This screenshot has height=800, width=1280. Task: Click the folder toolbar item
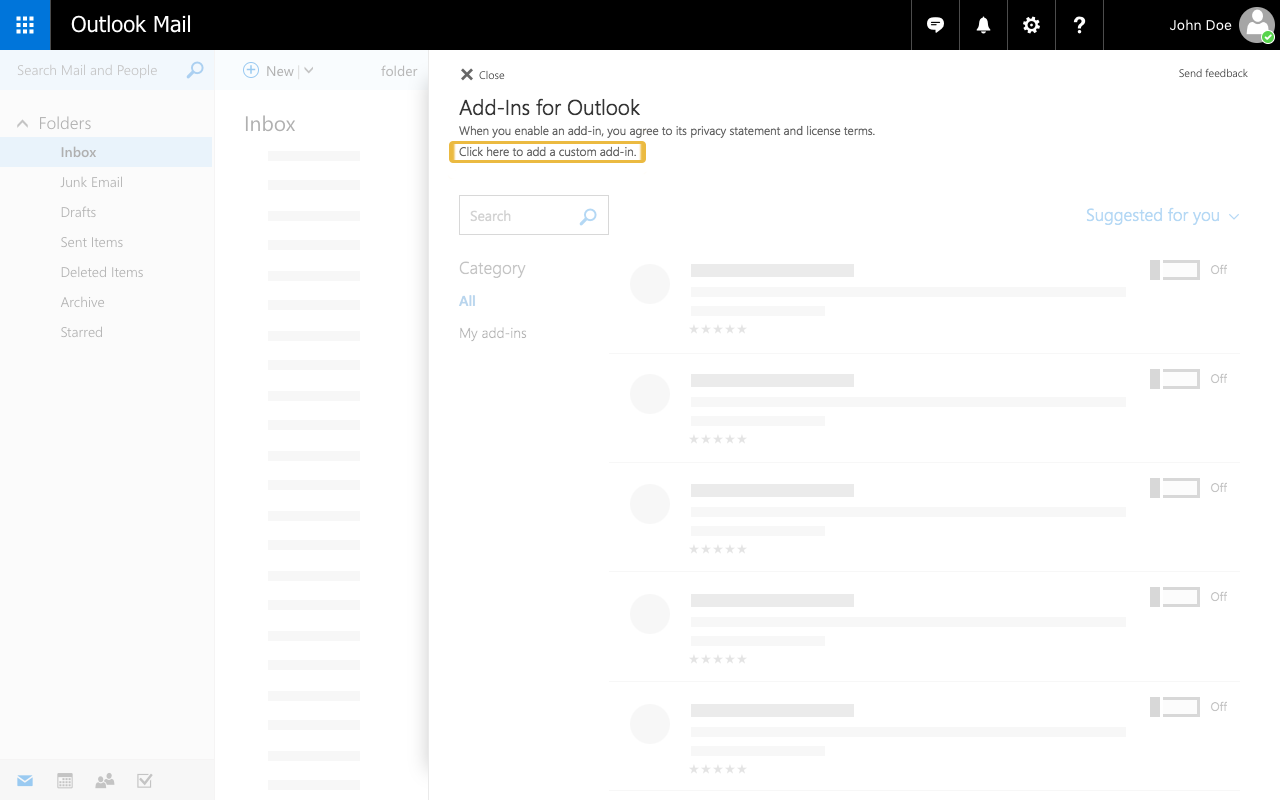coord(399,71)
